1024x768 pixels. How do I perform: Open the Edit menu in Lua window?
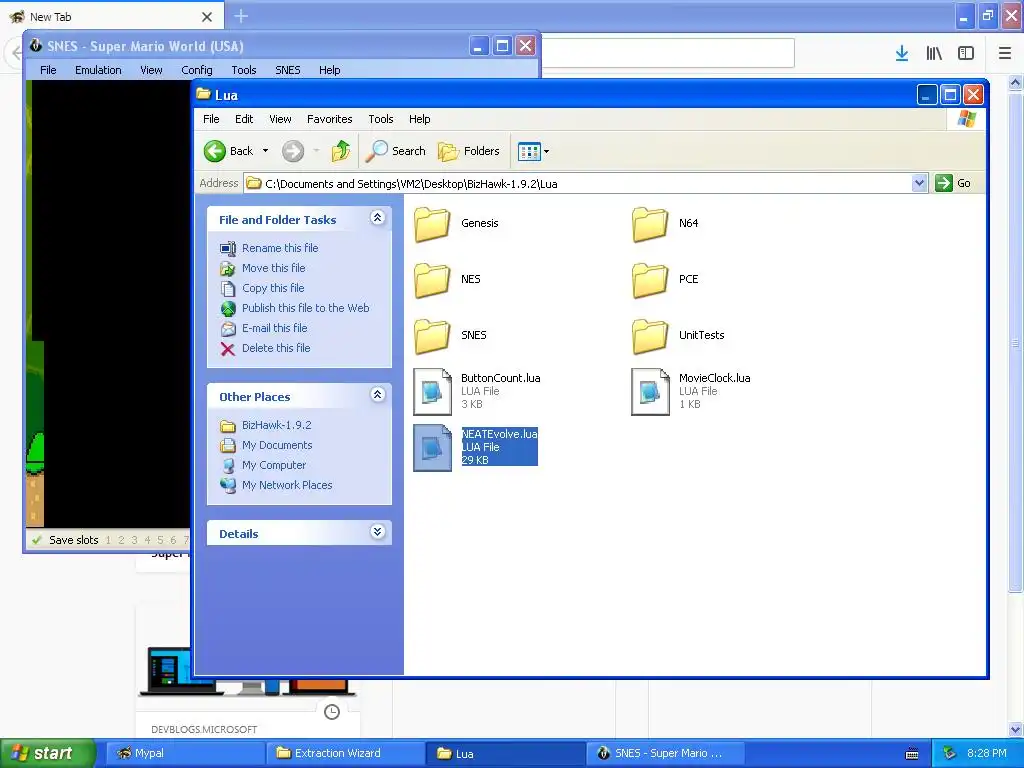coord(244,119)
